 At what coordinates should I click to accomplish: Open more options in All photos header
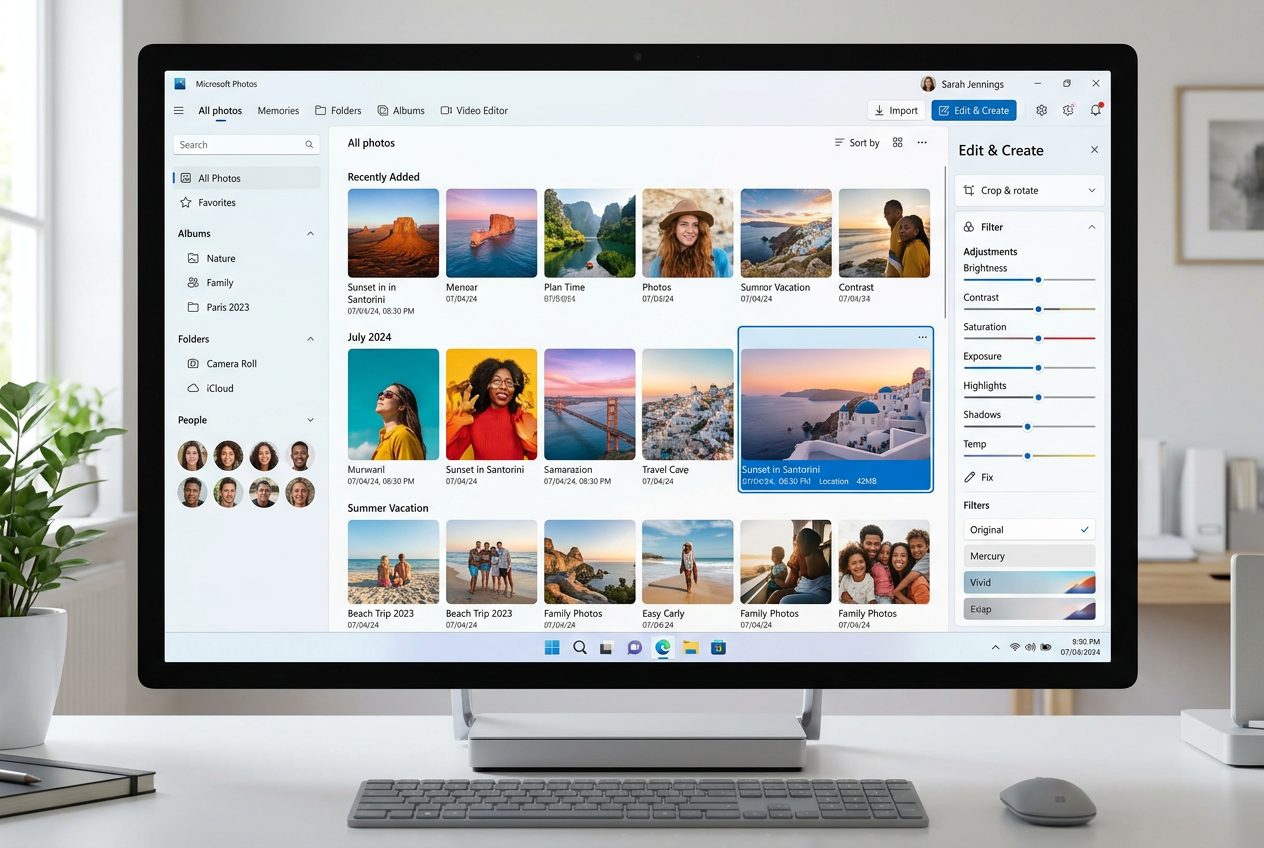(x=922, y=143)
